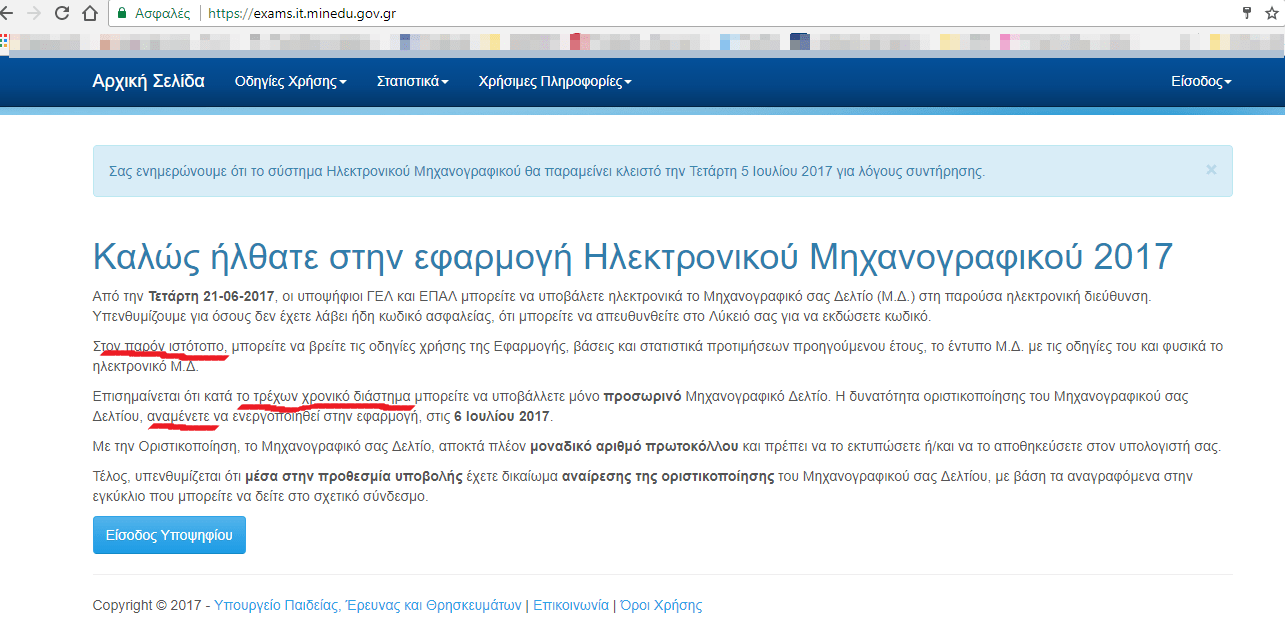Click the saved password key icon
This screenshot has width=1285, height=617.
(1247, 13)
